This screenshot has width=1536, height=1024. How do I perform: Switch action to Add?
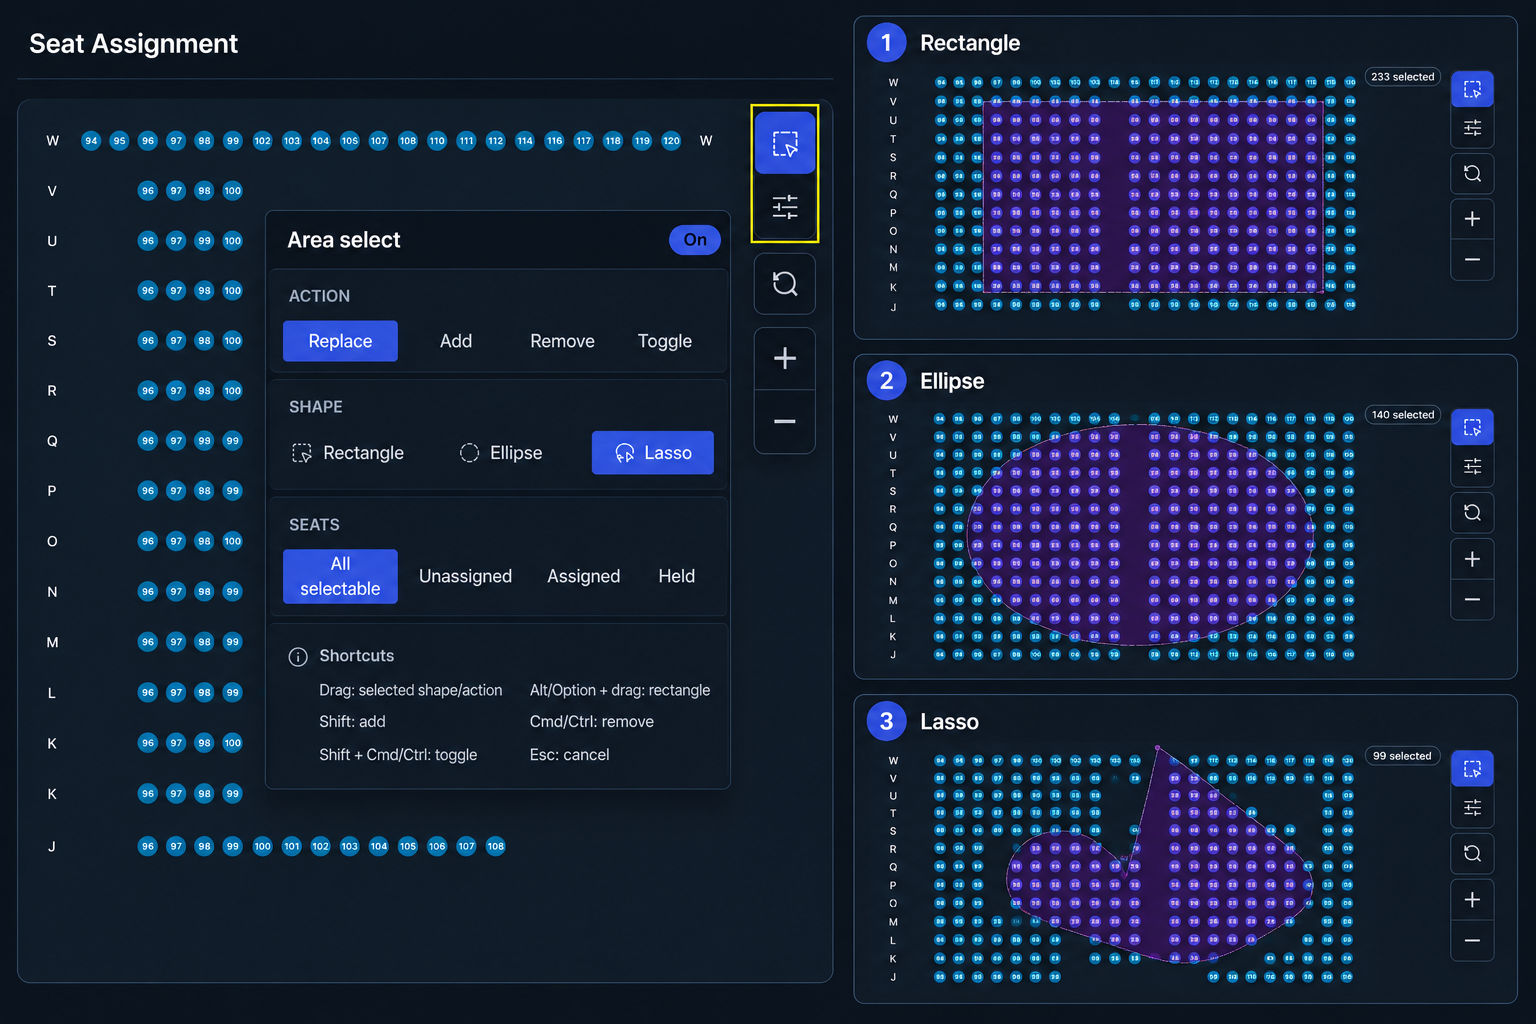click(456, 341)
